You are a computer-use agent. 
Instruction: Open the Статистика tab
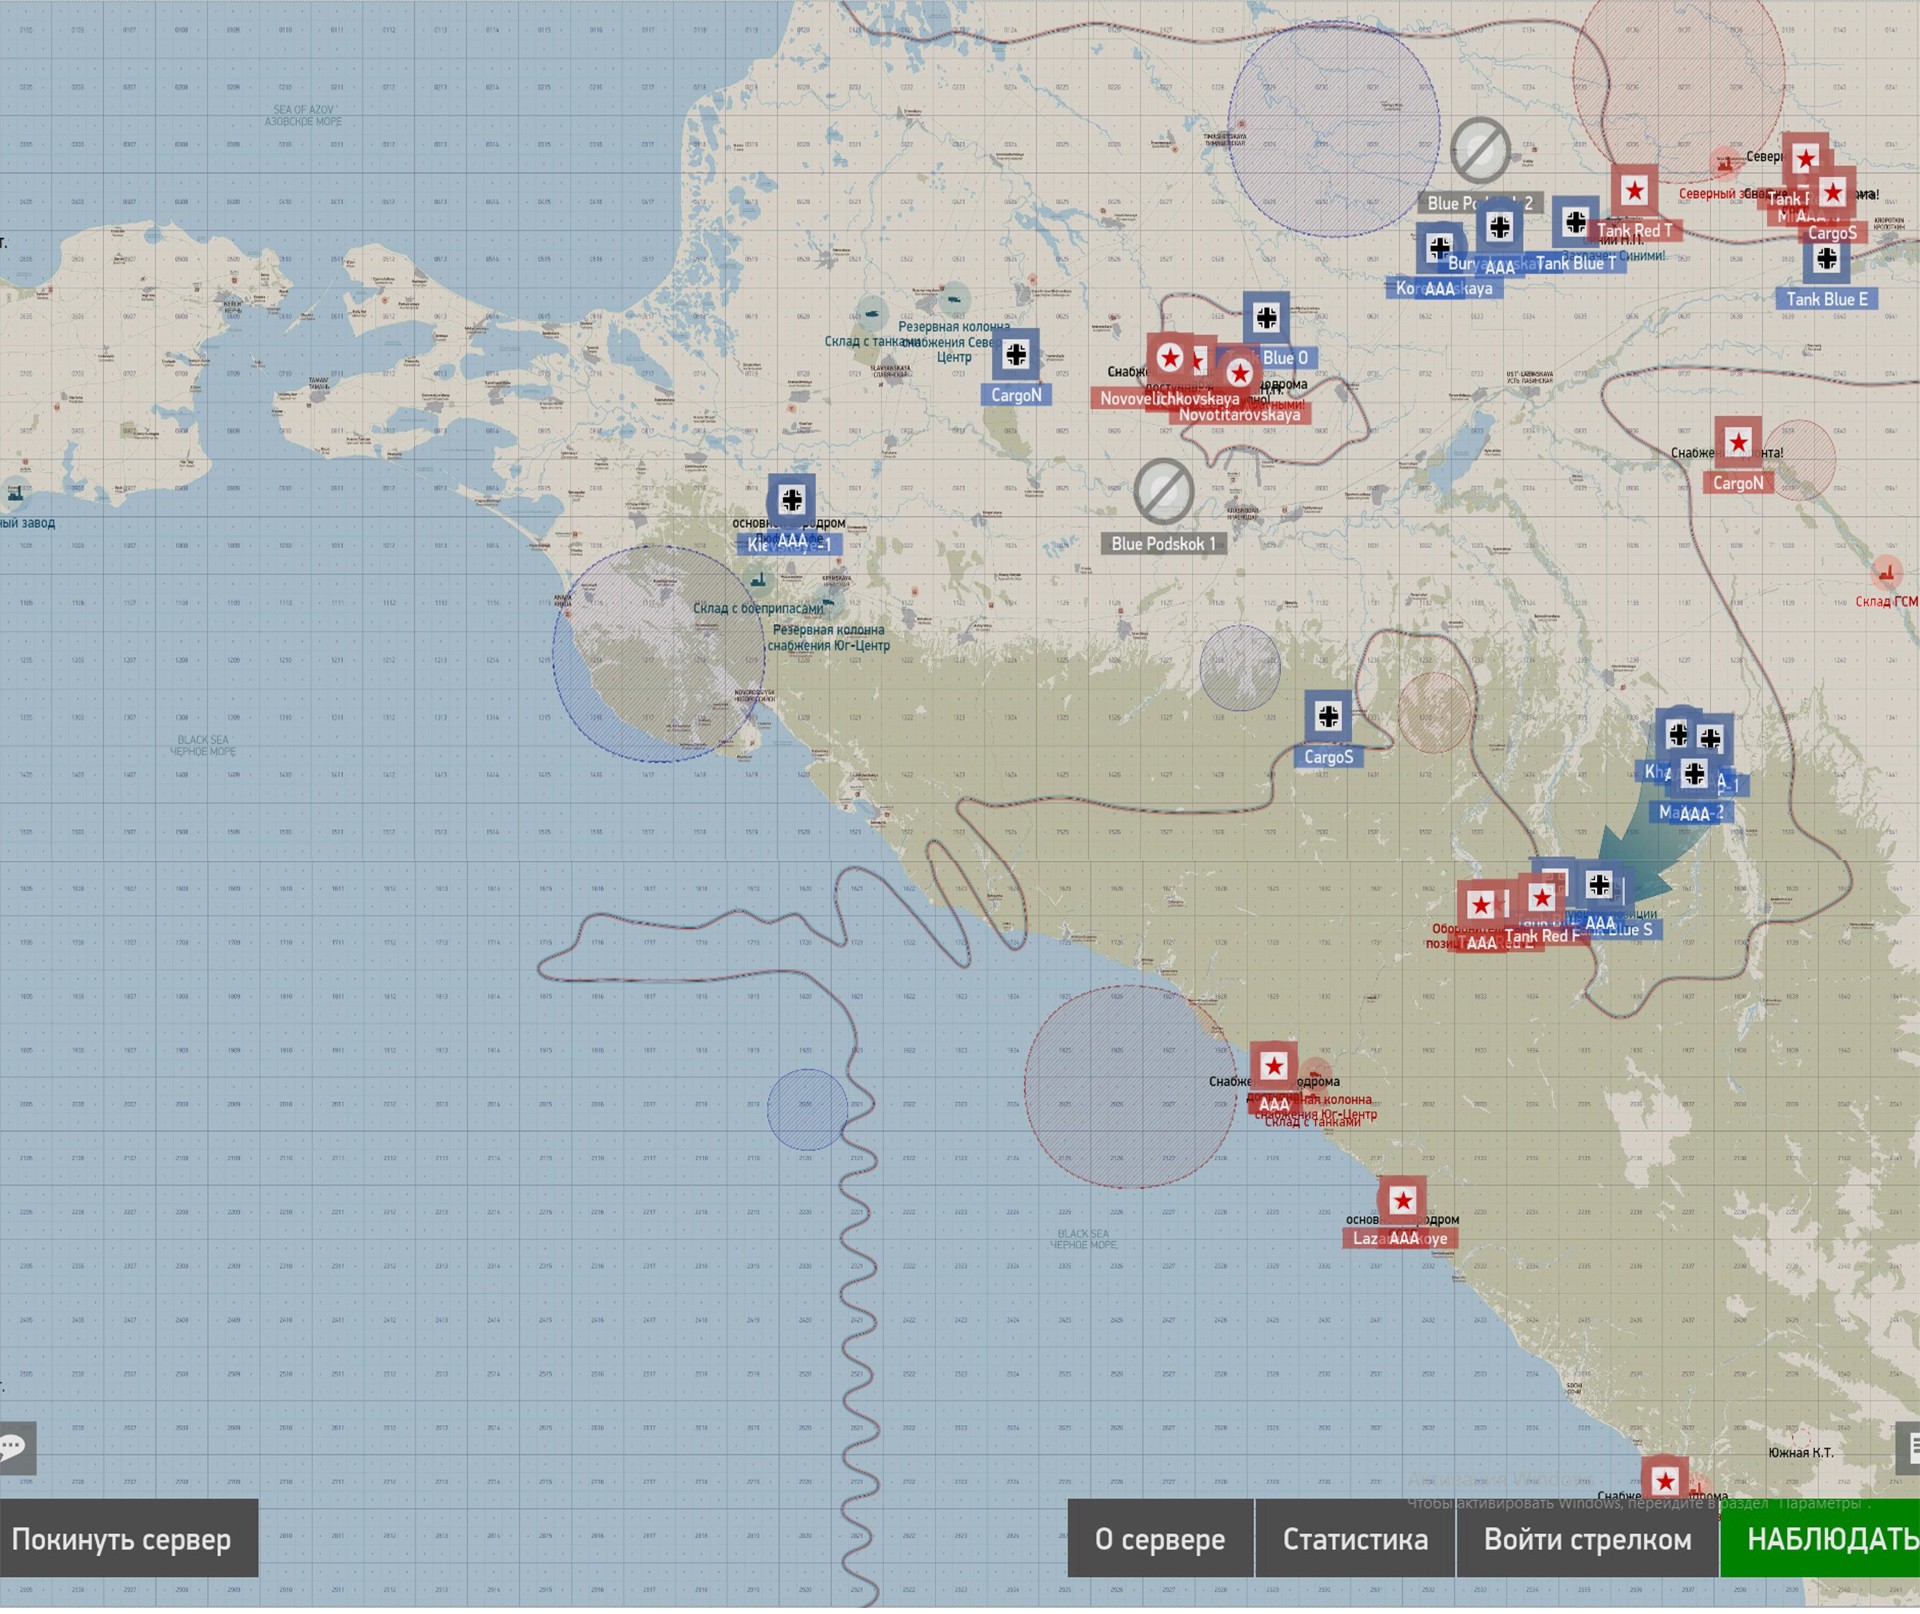click(1355, 1539)
